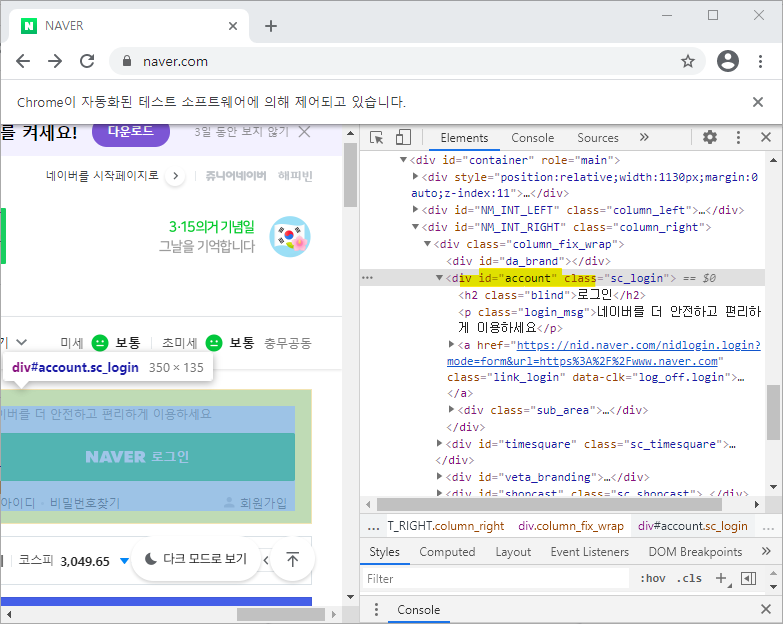The image size is (783, 624).
Task: Expand the NM_INT_LEFT div node
Action: (415, 209)
